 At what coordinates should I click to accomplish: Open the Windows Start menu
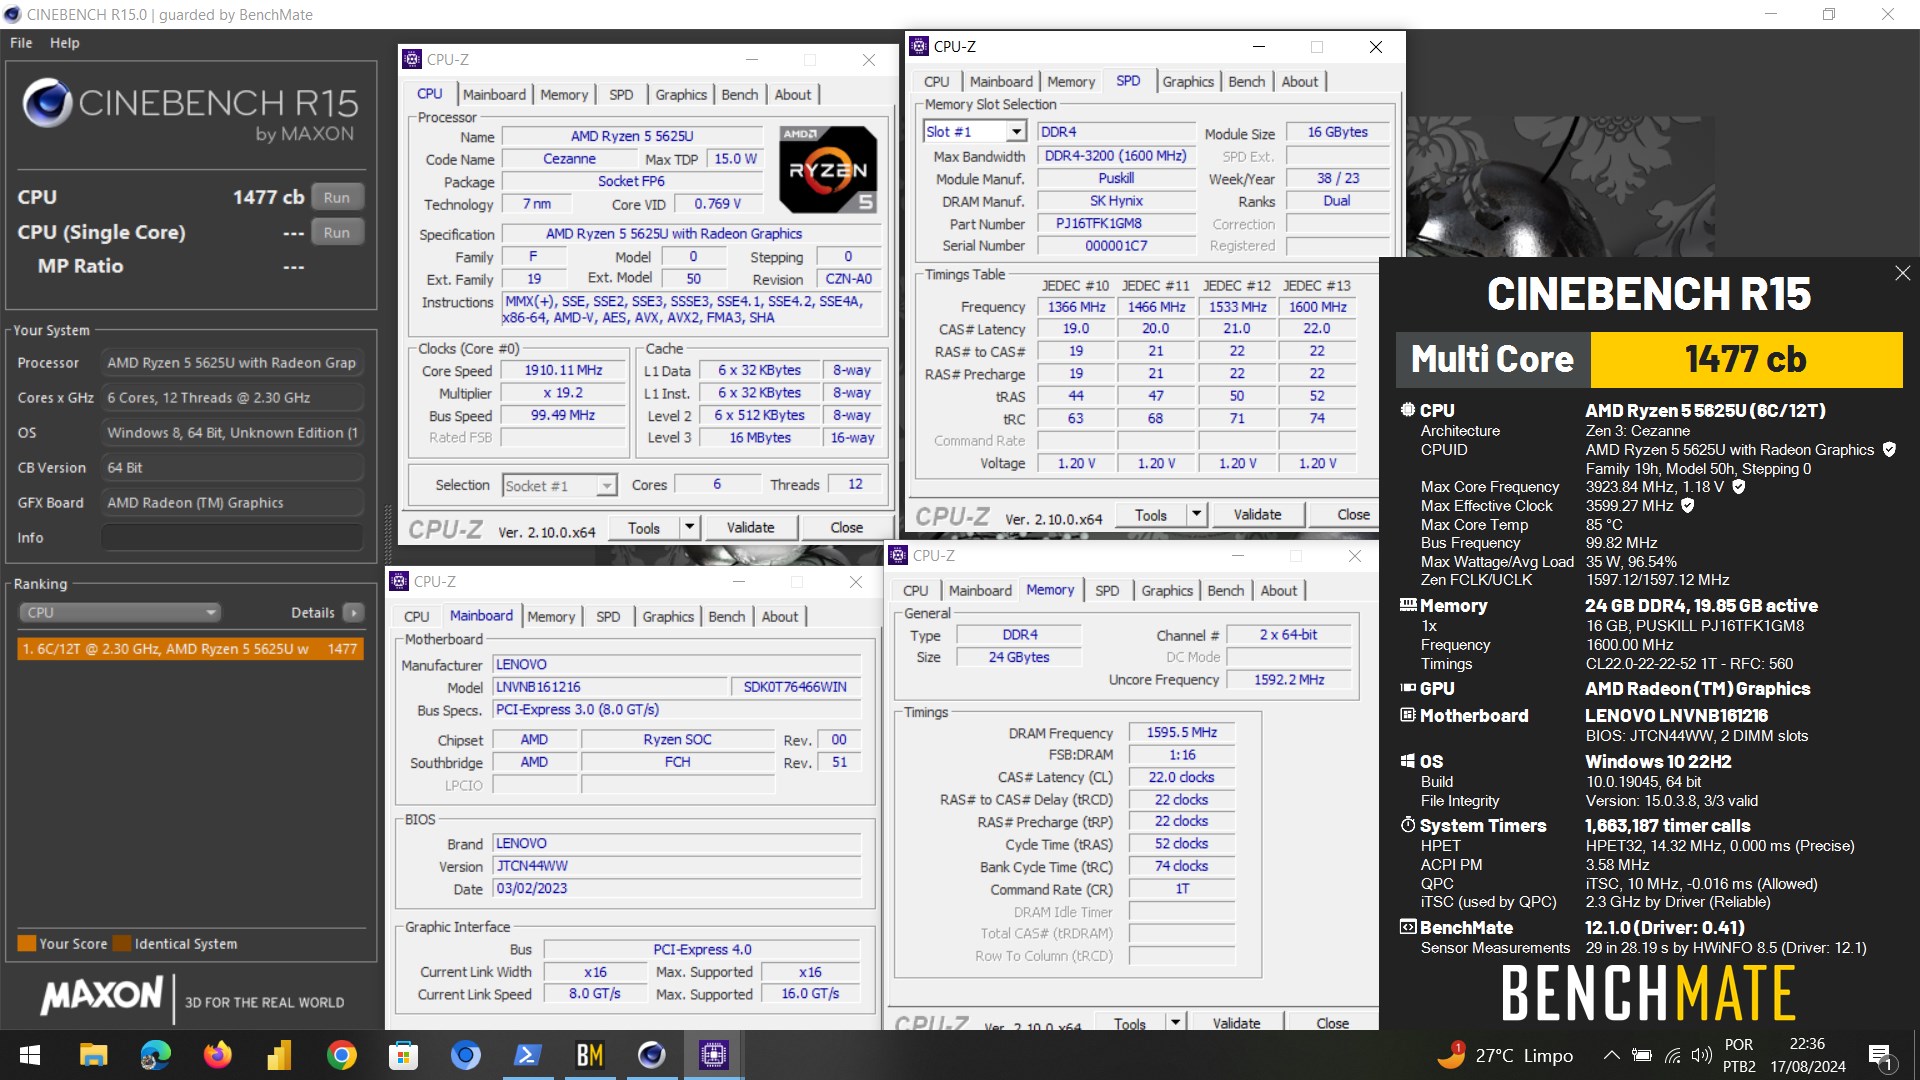30,1055
